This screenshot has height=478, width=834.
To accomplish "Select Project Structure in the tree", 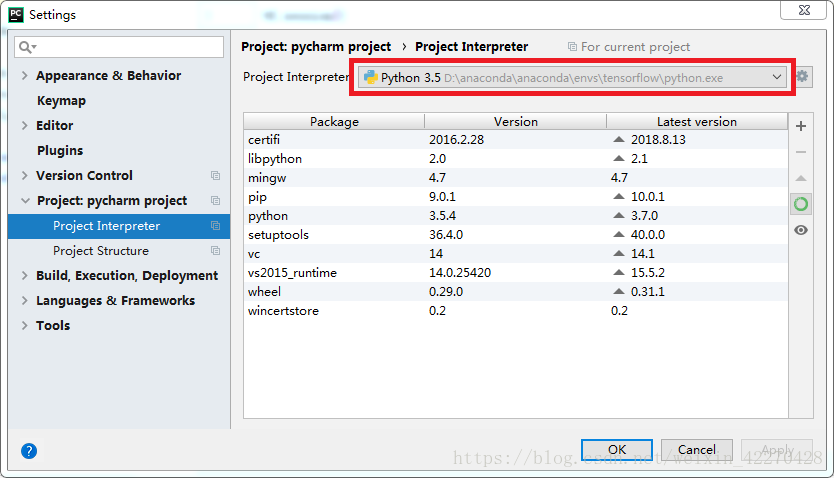I will (x=101, y=250).
